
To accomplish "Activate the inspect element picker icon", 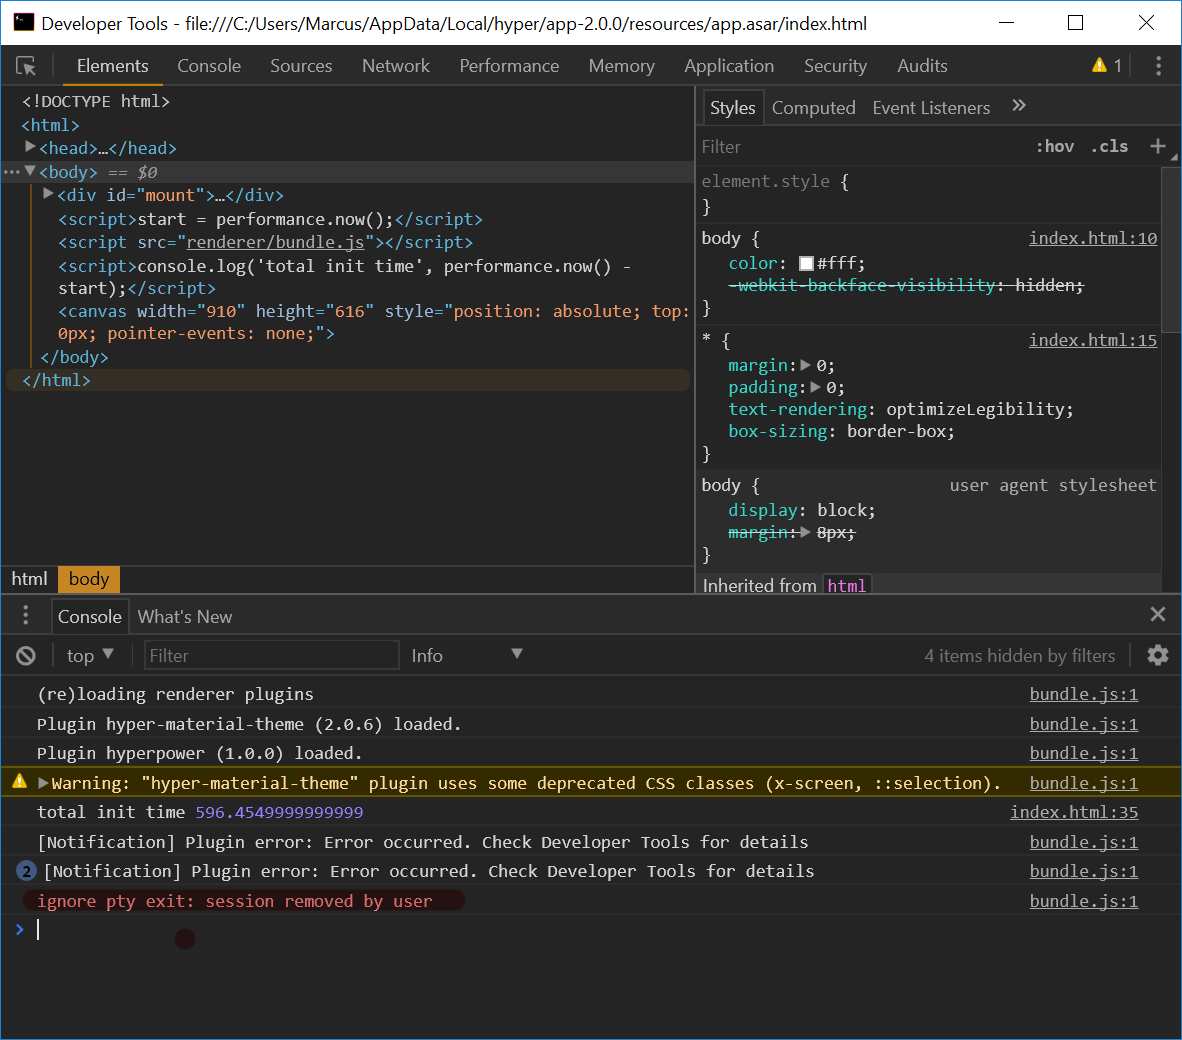I will tap(26, 66).
